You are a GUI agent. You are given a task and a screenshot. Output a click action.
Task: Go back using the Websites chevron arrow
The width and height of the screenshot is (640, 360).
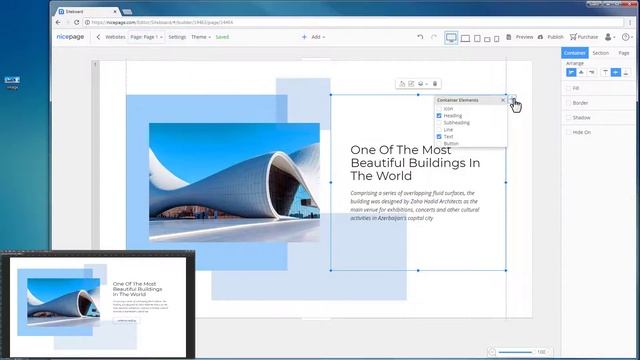(x=98, y=37)
